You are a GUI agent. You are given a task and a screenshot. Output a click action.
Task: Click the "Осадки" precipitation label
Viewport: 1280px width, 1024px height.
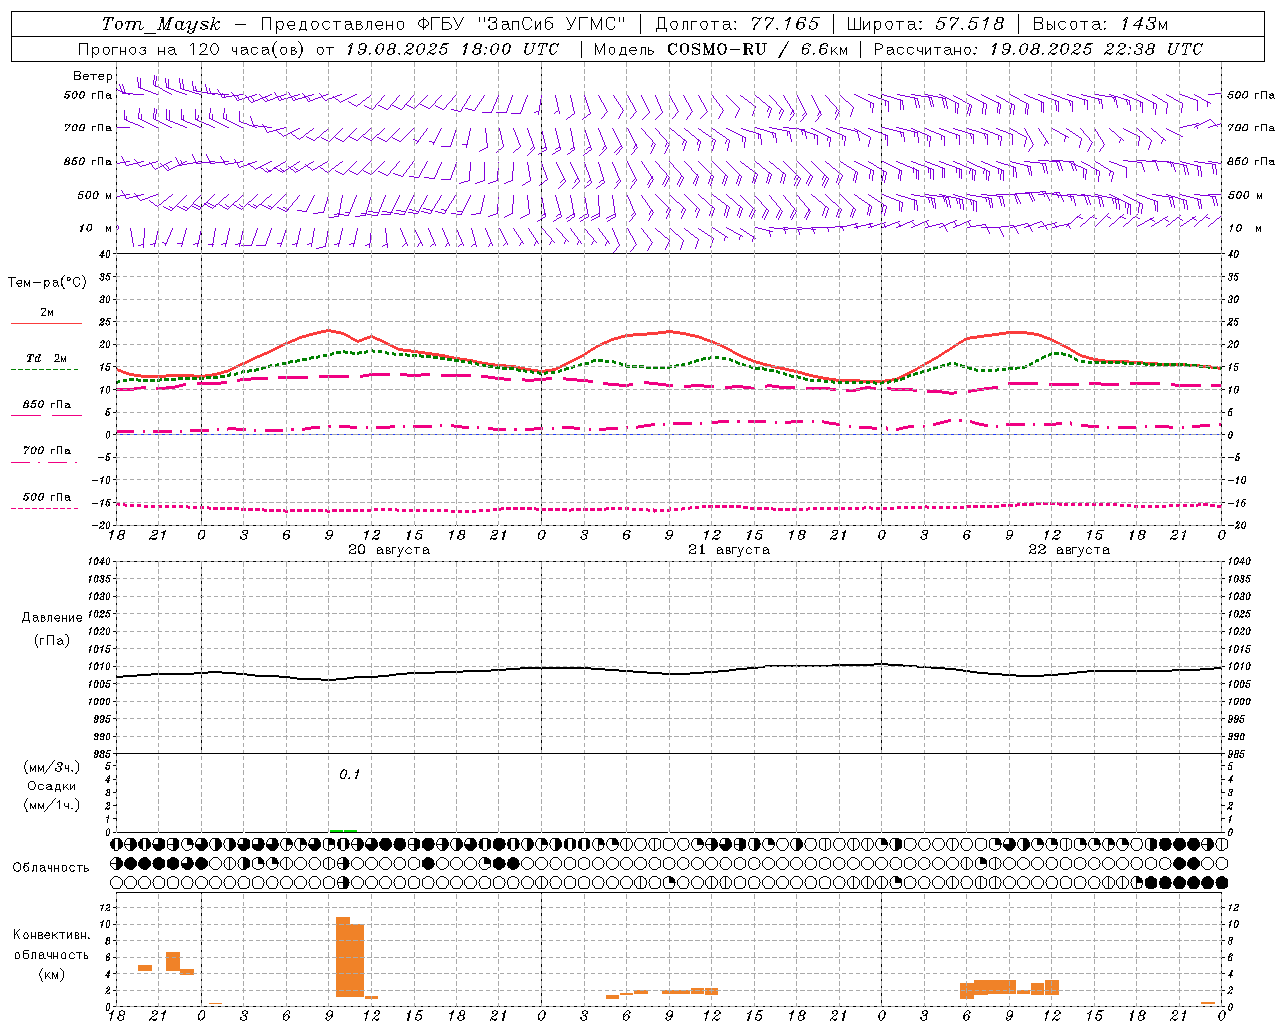(x=52, y=786)
